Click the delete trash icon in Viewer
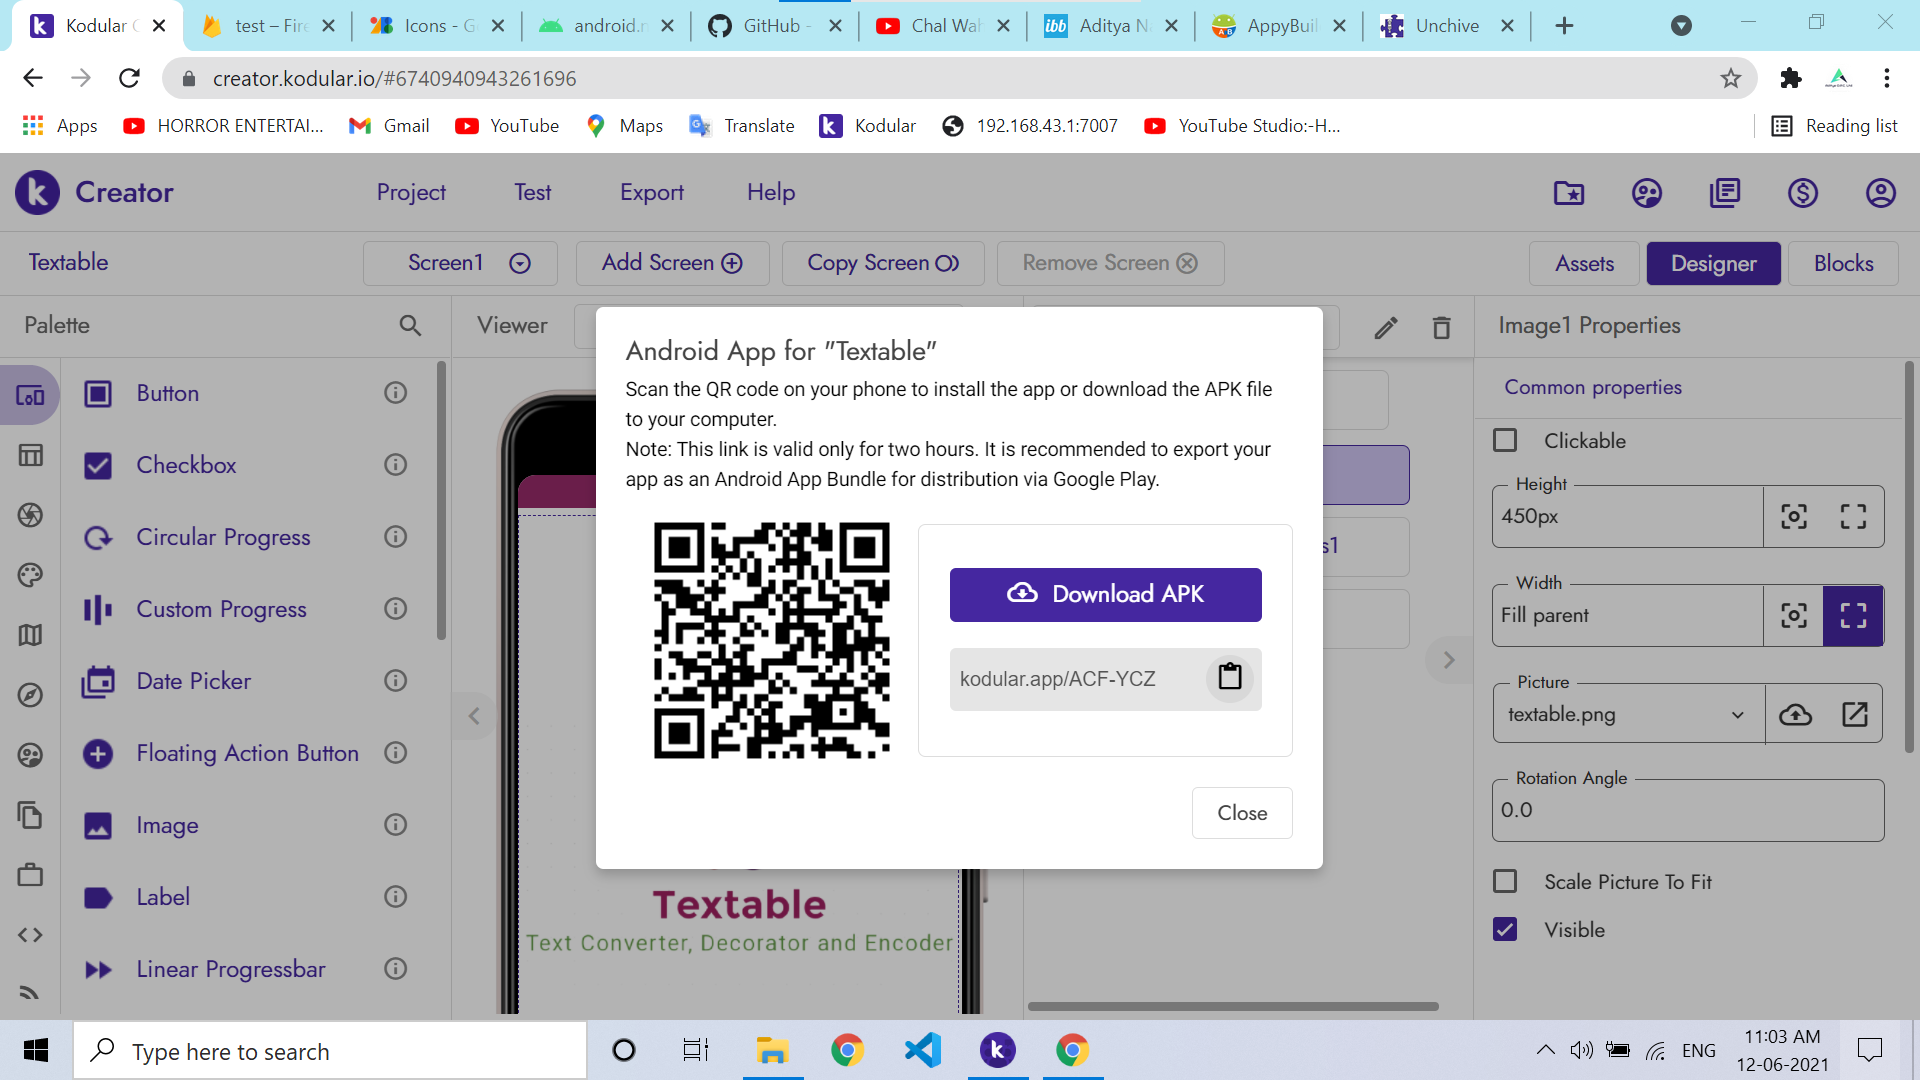This screenshot has width=1920, height=1080. pyautogui.click(x=1441, y=327)
